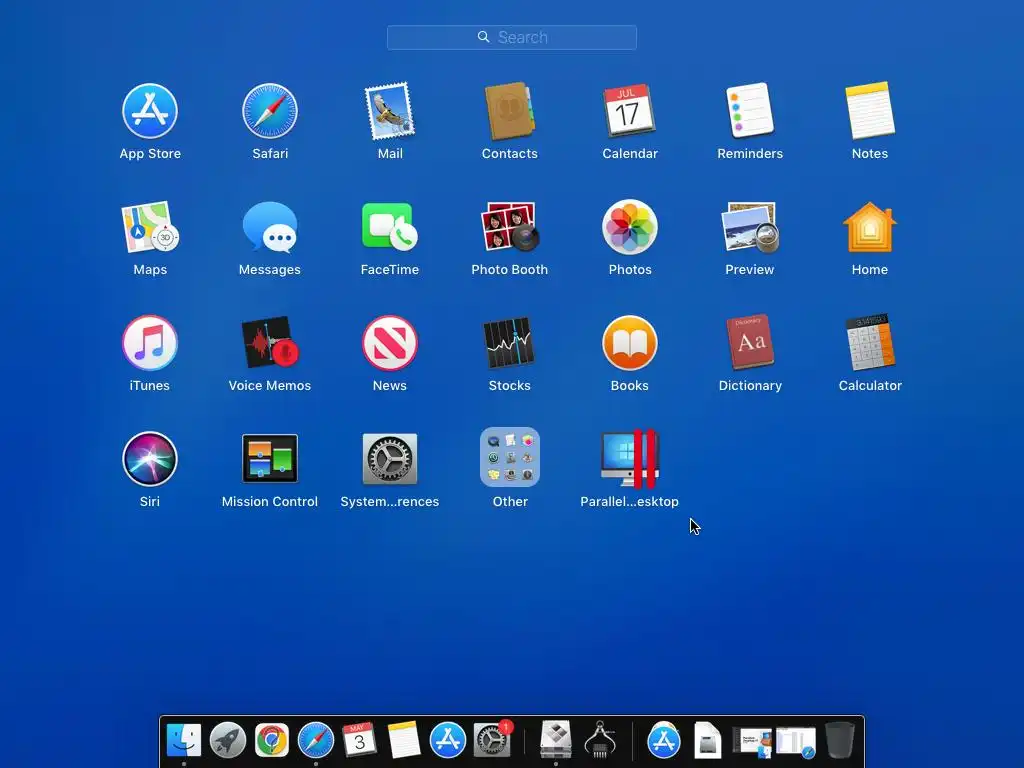Viewport: 1024px width, 768px height.
Task: Launch the Messages app
Action: coord(270,227)
